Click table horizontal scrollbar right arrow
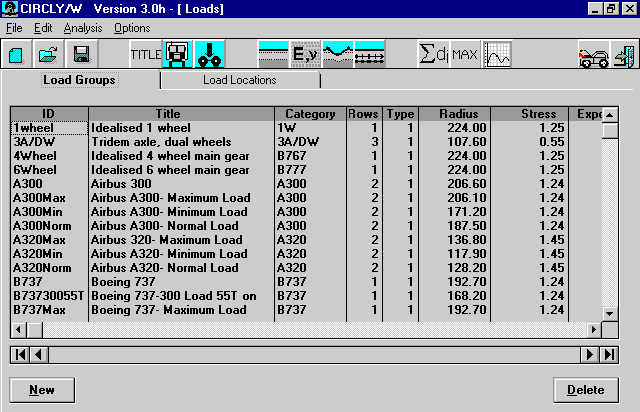Image resolution: width=640 pixels, height=412 pixels. [x=594, y=330]
